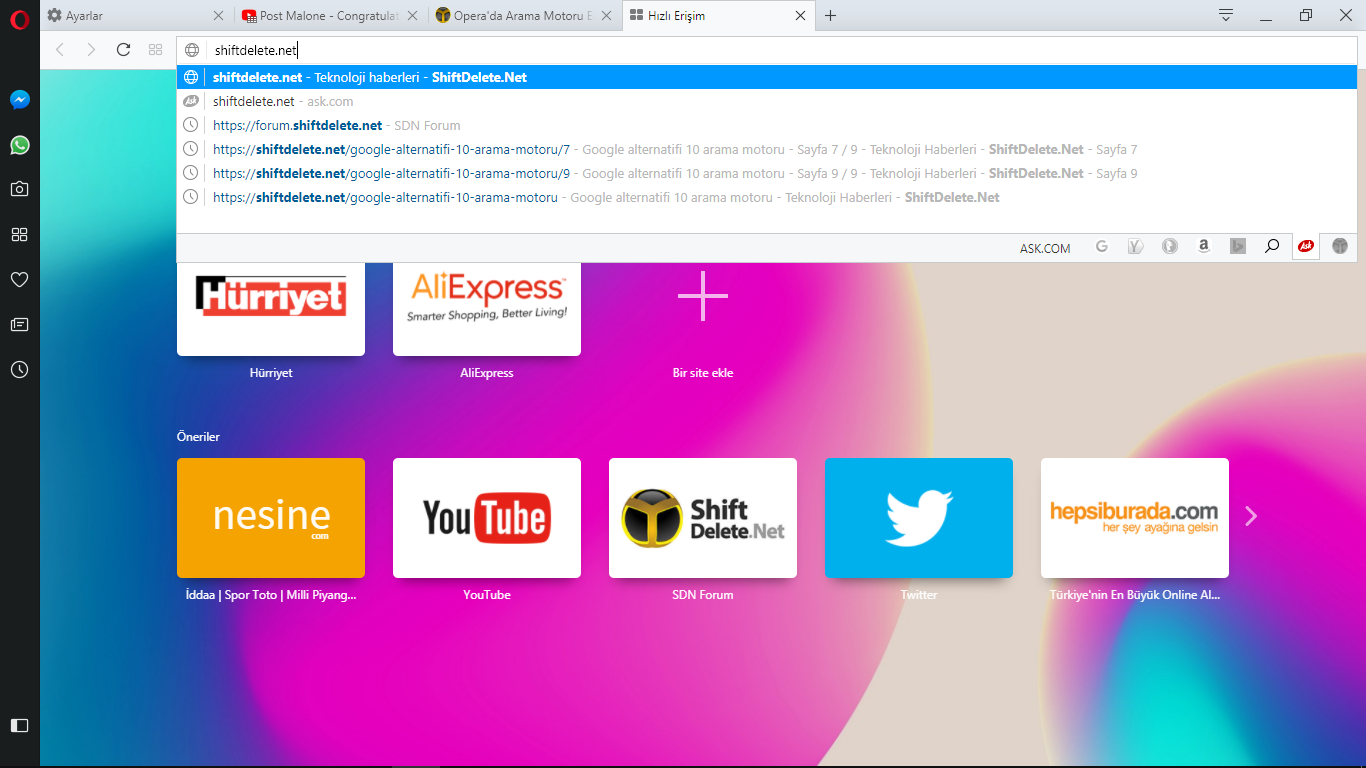Viewport: 1366px width, 768px height.
Task: Open the hepsiburada.com suggestion tile
Action: pyautogui.click(x=1135, y=518)
